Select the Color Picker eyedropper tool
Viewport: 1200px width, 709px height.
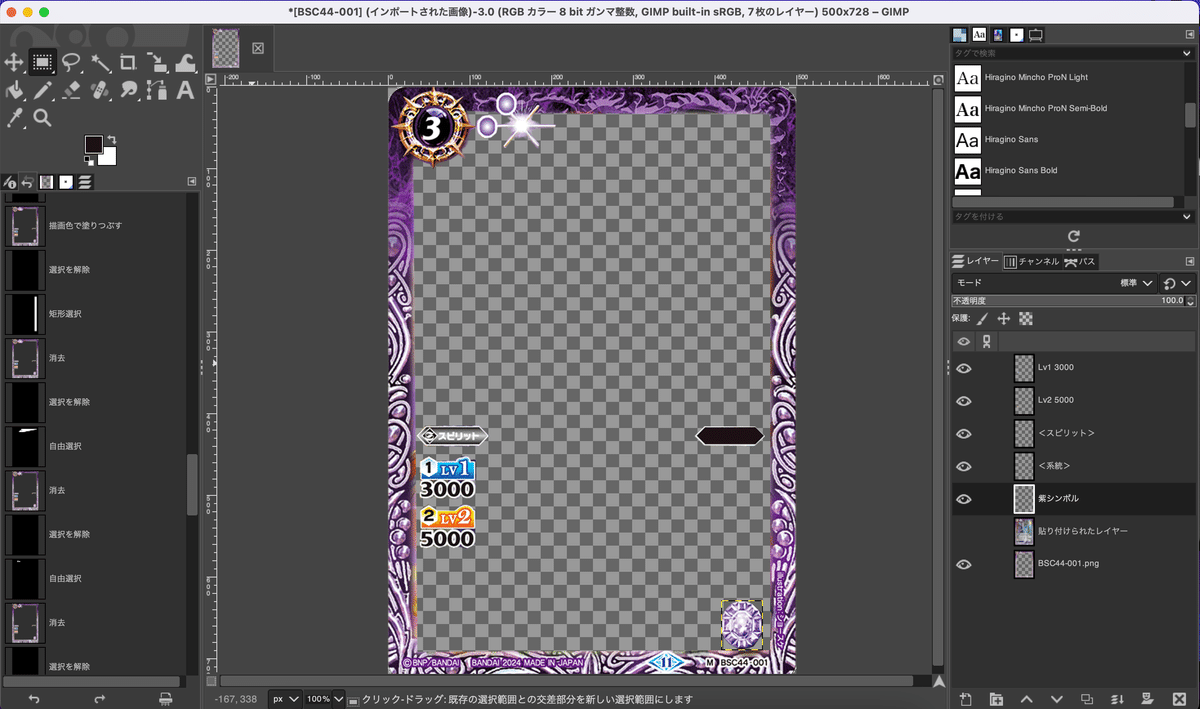[14, 118]
